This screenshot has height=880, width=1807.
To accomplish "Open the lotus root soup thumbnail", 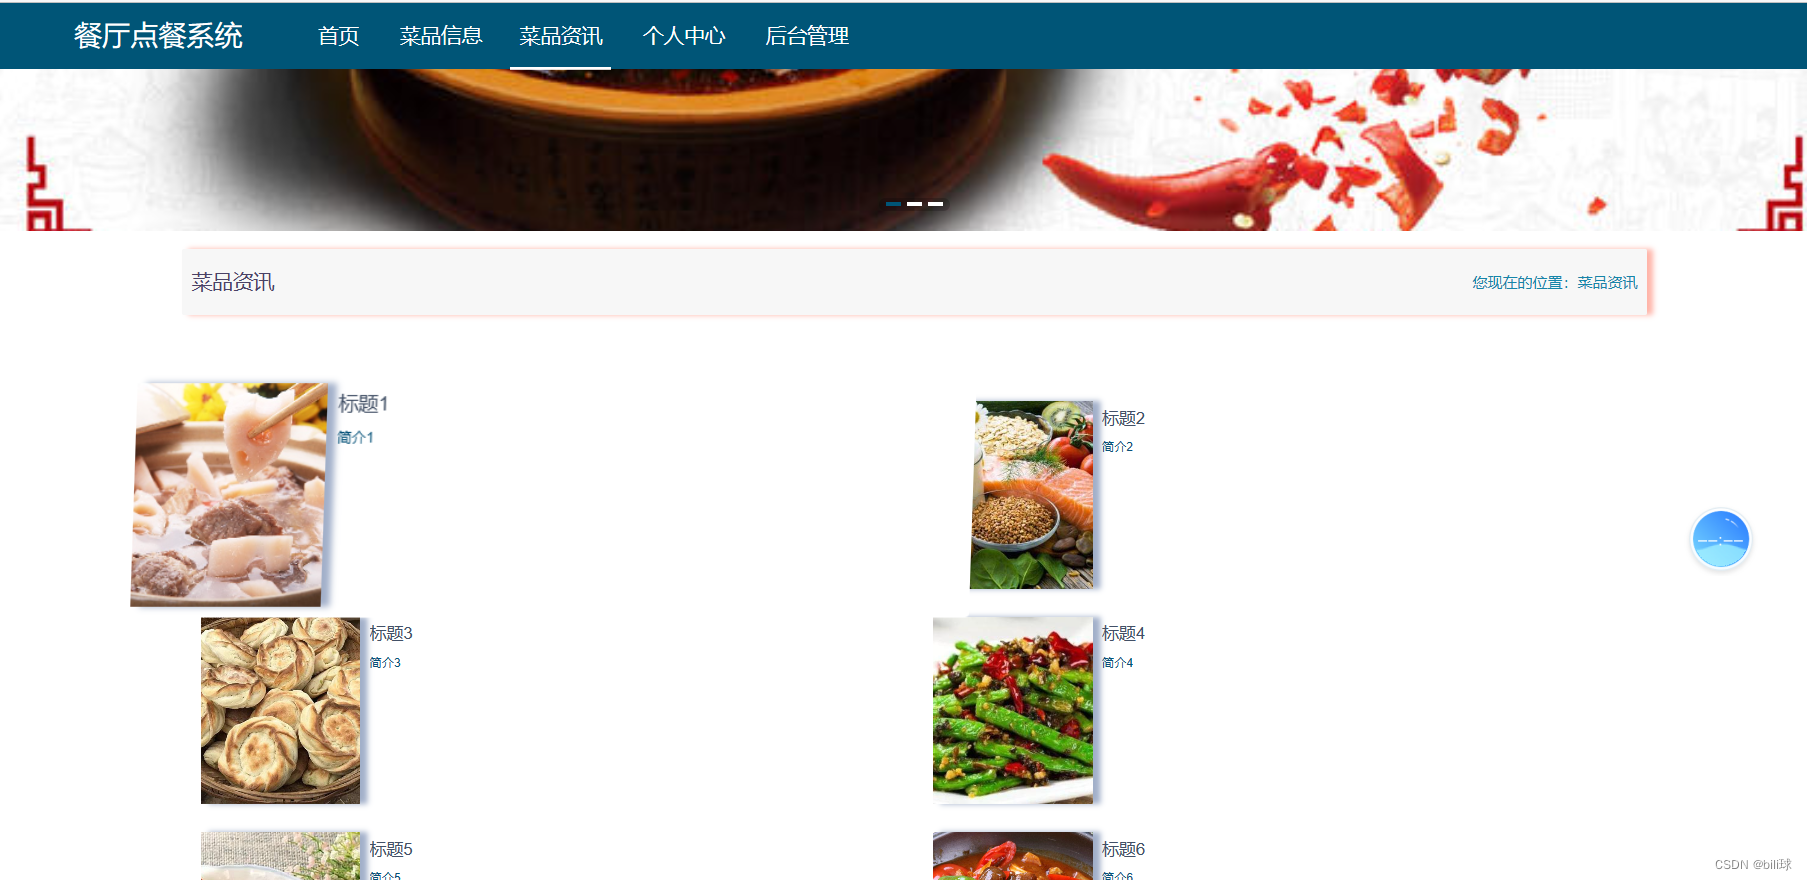I will click(229, 494).
